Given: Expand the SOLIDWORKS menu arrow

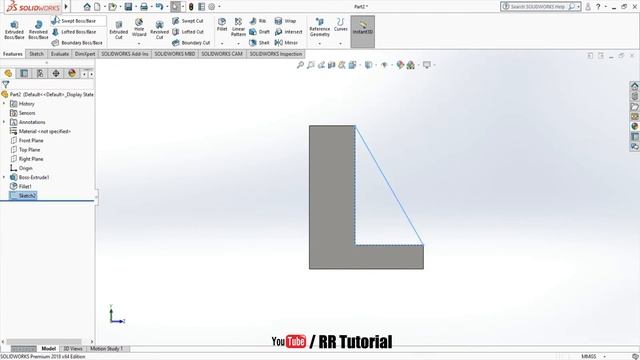Looking at the screenshot, I should pyautogui.click(x=66, y=7).
